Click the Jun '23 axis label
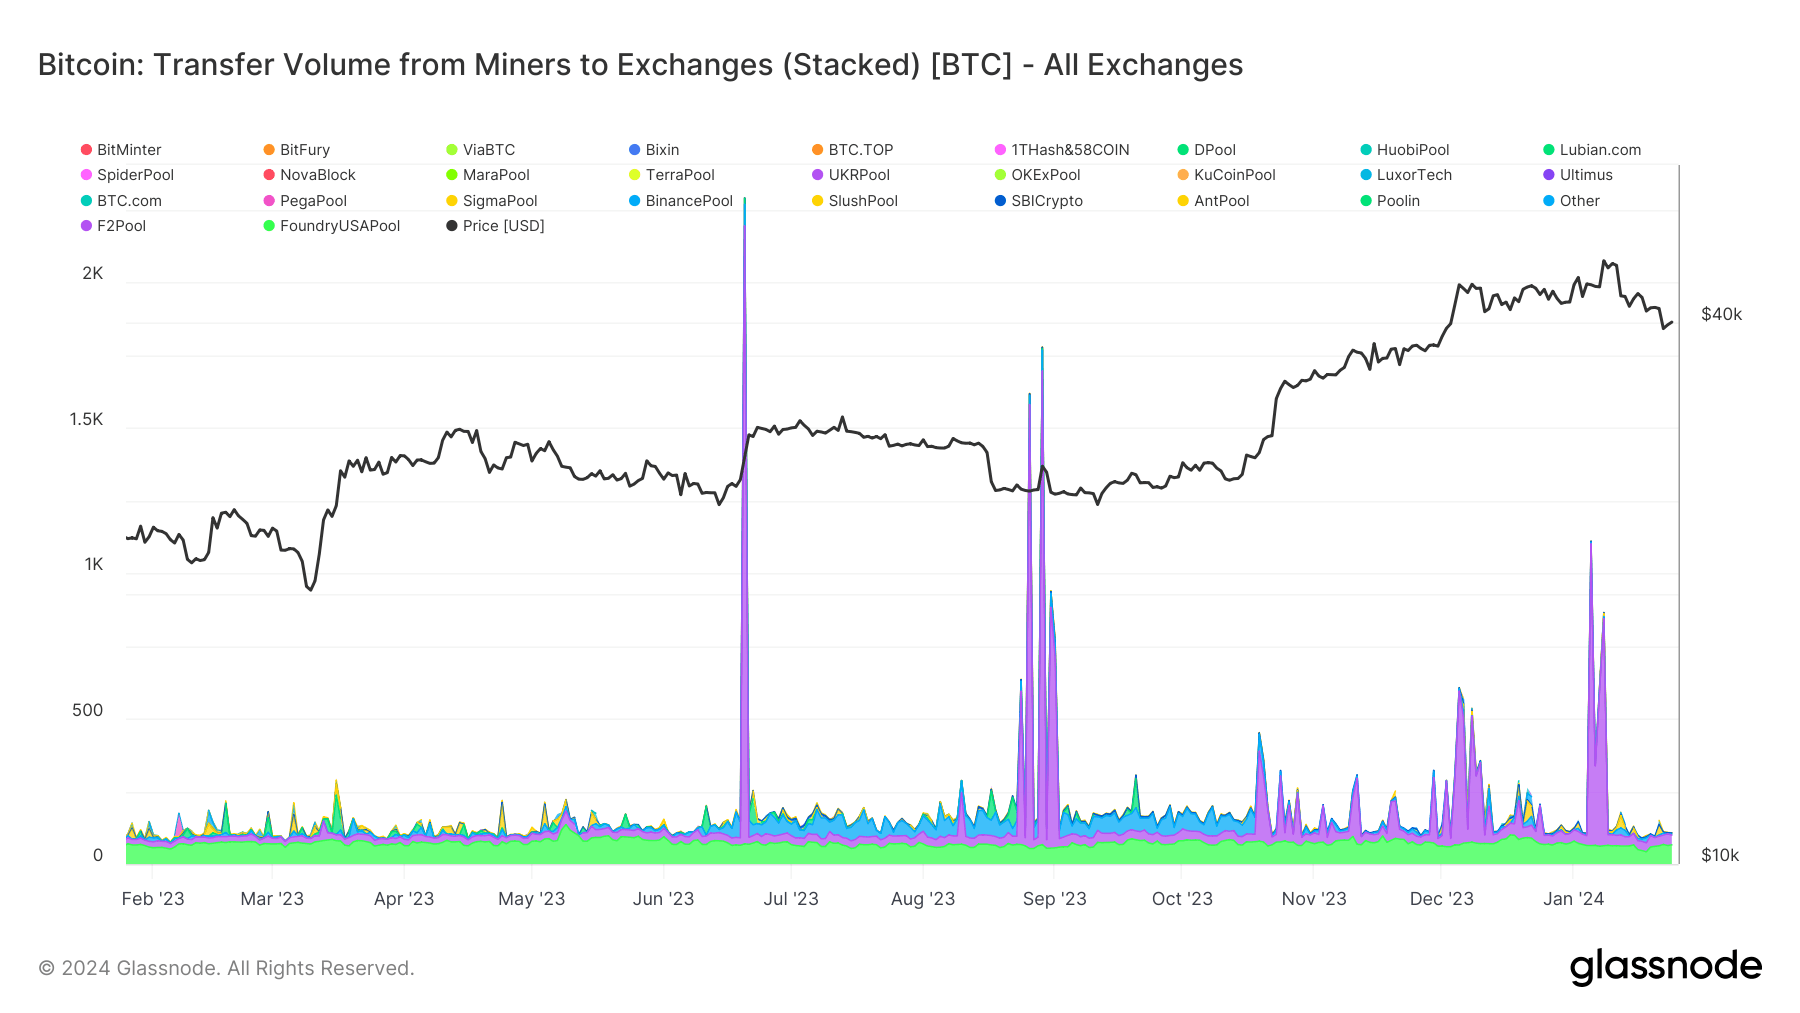1800x1013 pixels. click(663, 899)
